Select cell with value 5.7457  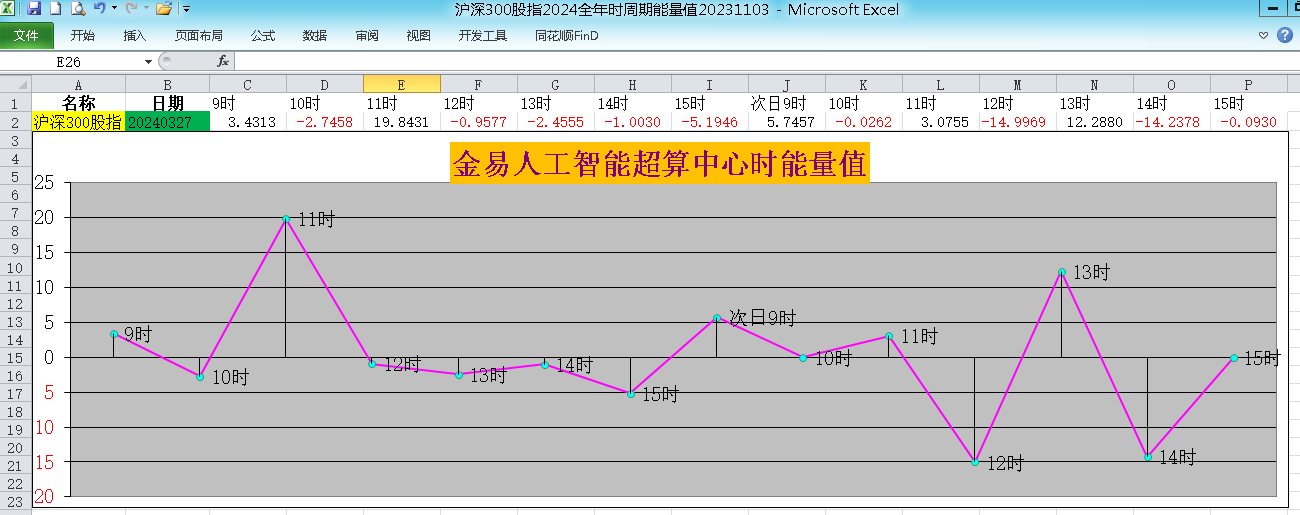(x=786, y=122)
